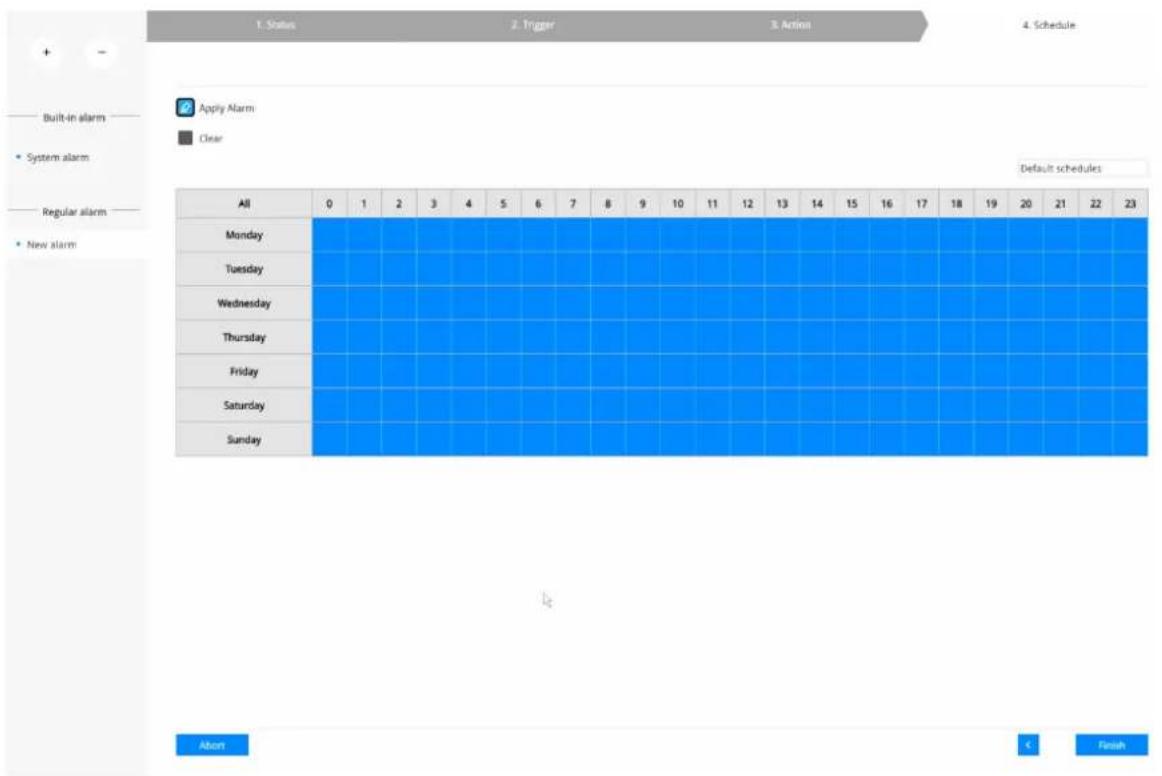Viewport: 1162px width, 776px height.
Task: Select the Sunday row header
Action: point(244,440)
